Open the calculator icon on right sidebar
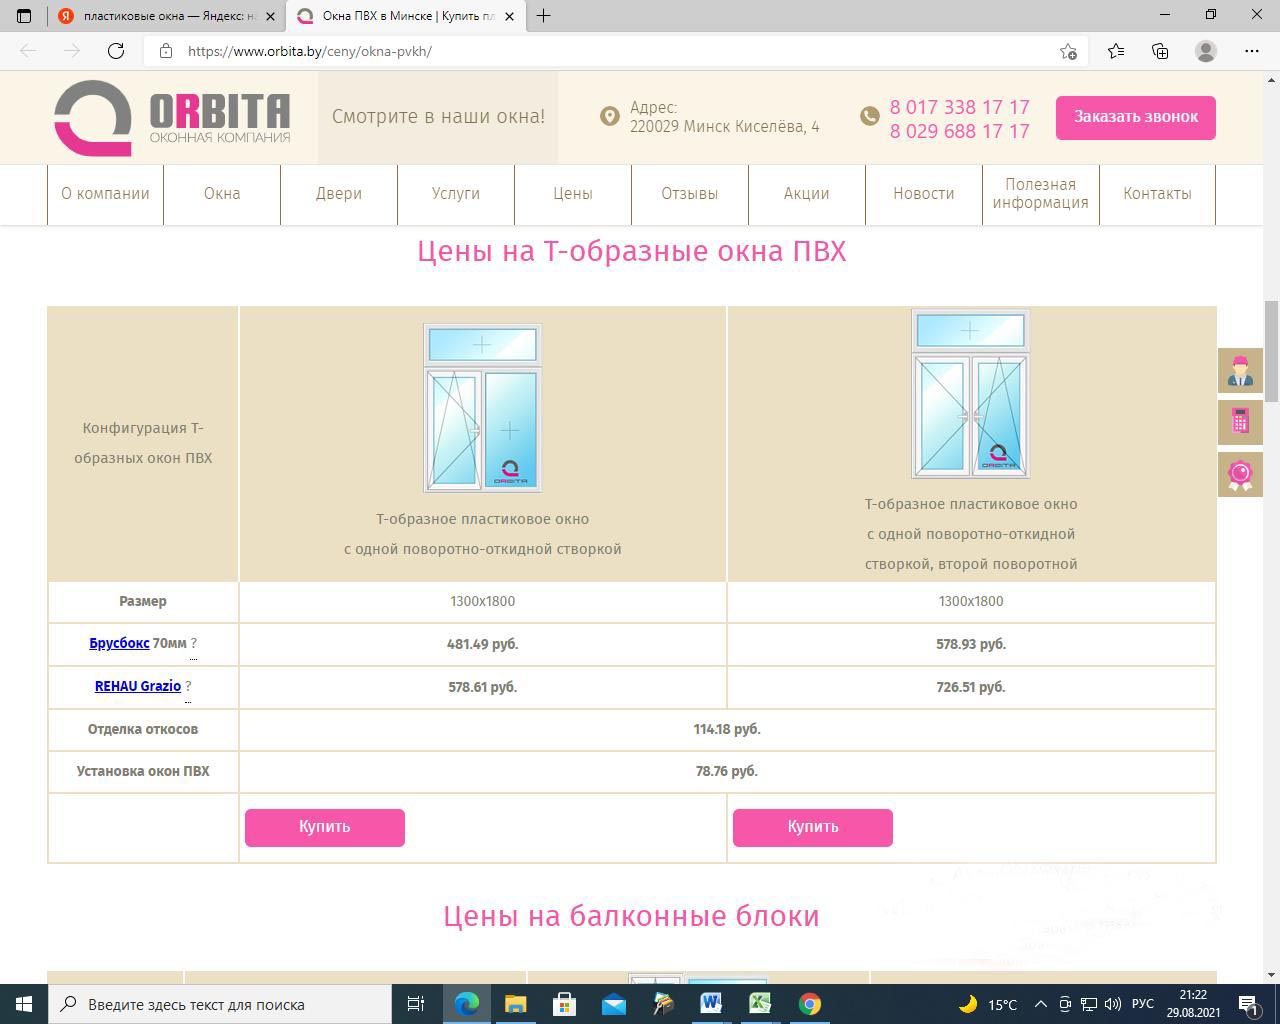Viewport: 1280px width, 1024px height. (1240, 422)
